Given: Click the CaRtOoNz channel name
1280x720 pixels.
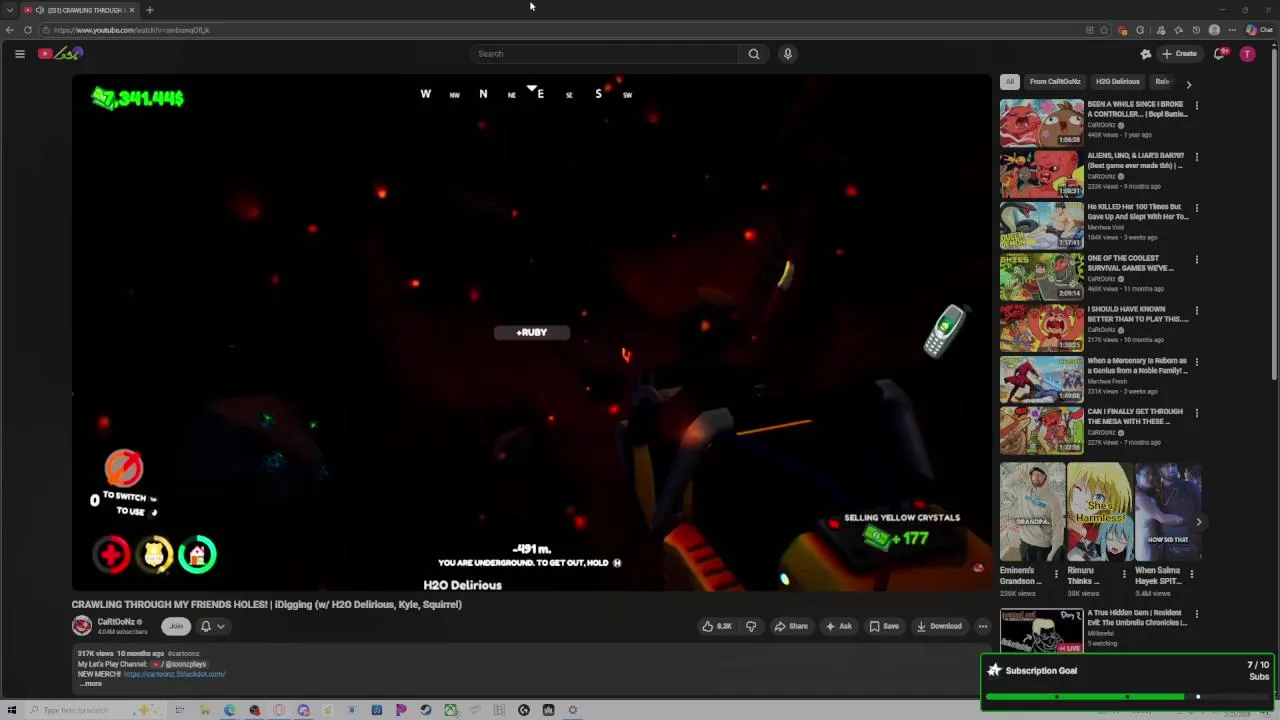Looking at the screenshot, I should [116, 622].
